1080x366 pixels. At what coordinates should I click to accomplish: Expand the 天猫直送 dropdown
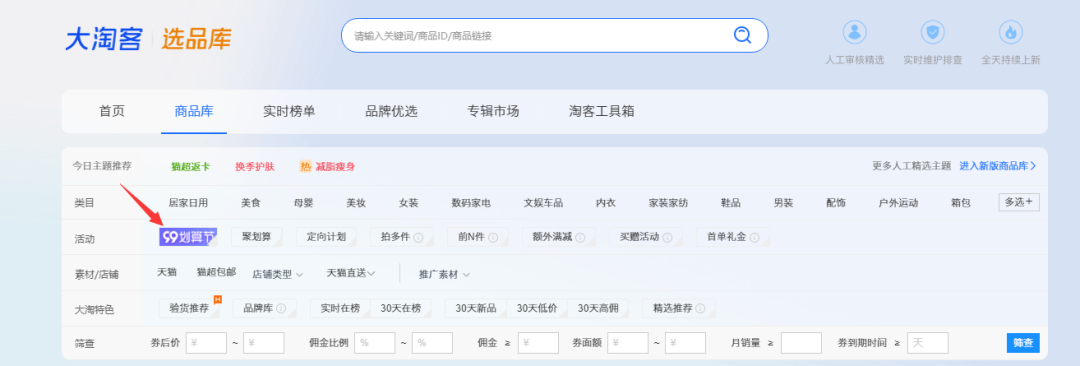351,273
